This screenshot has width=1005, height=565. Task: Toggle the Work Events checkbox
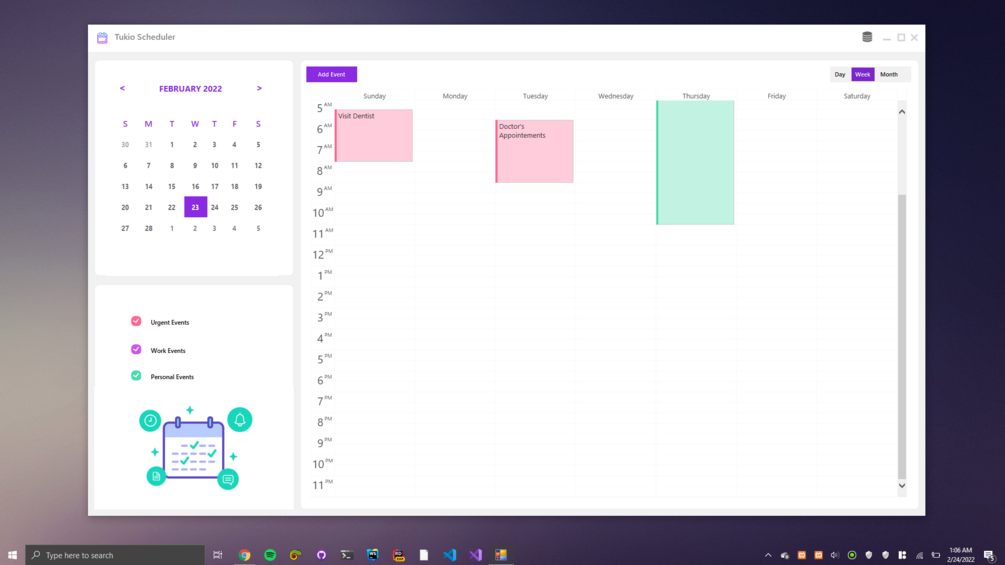coord(136,349)
